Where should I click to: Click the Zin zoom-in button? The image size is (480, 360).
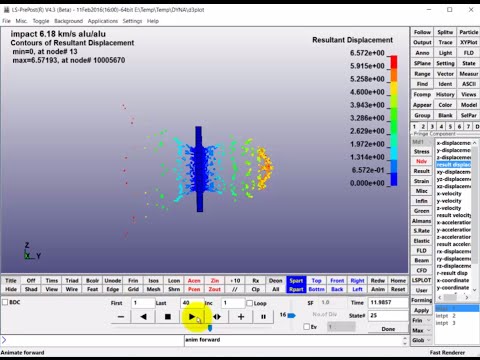[x=215, y=281]
